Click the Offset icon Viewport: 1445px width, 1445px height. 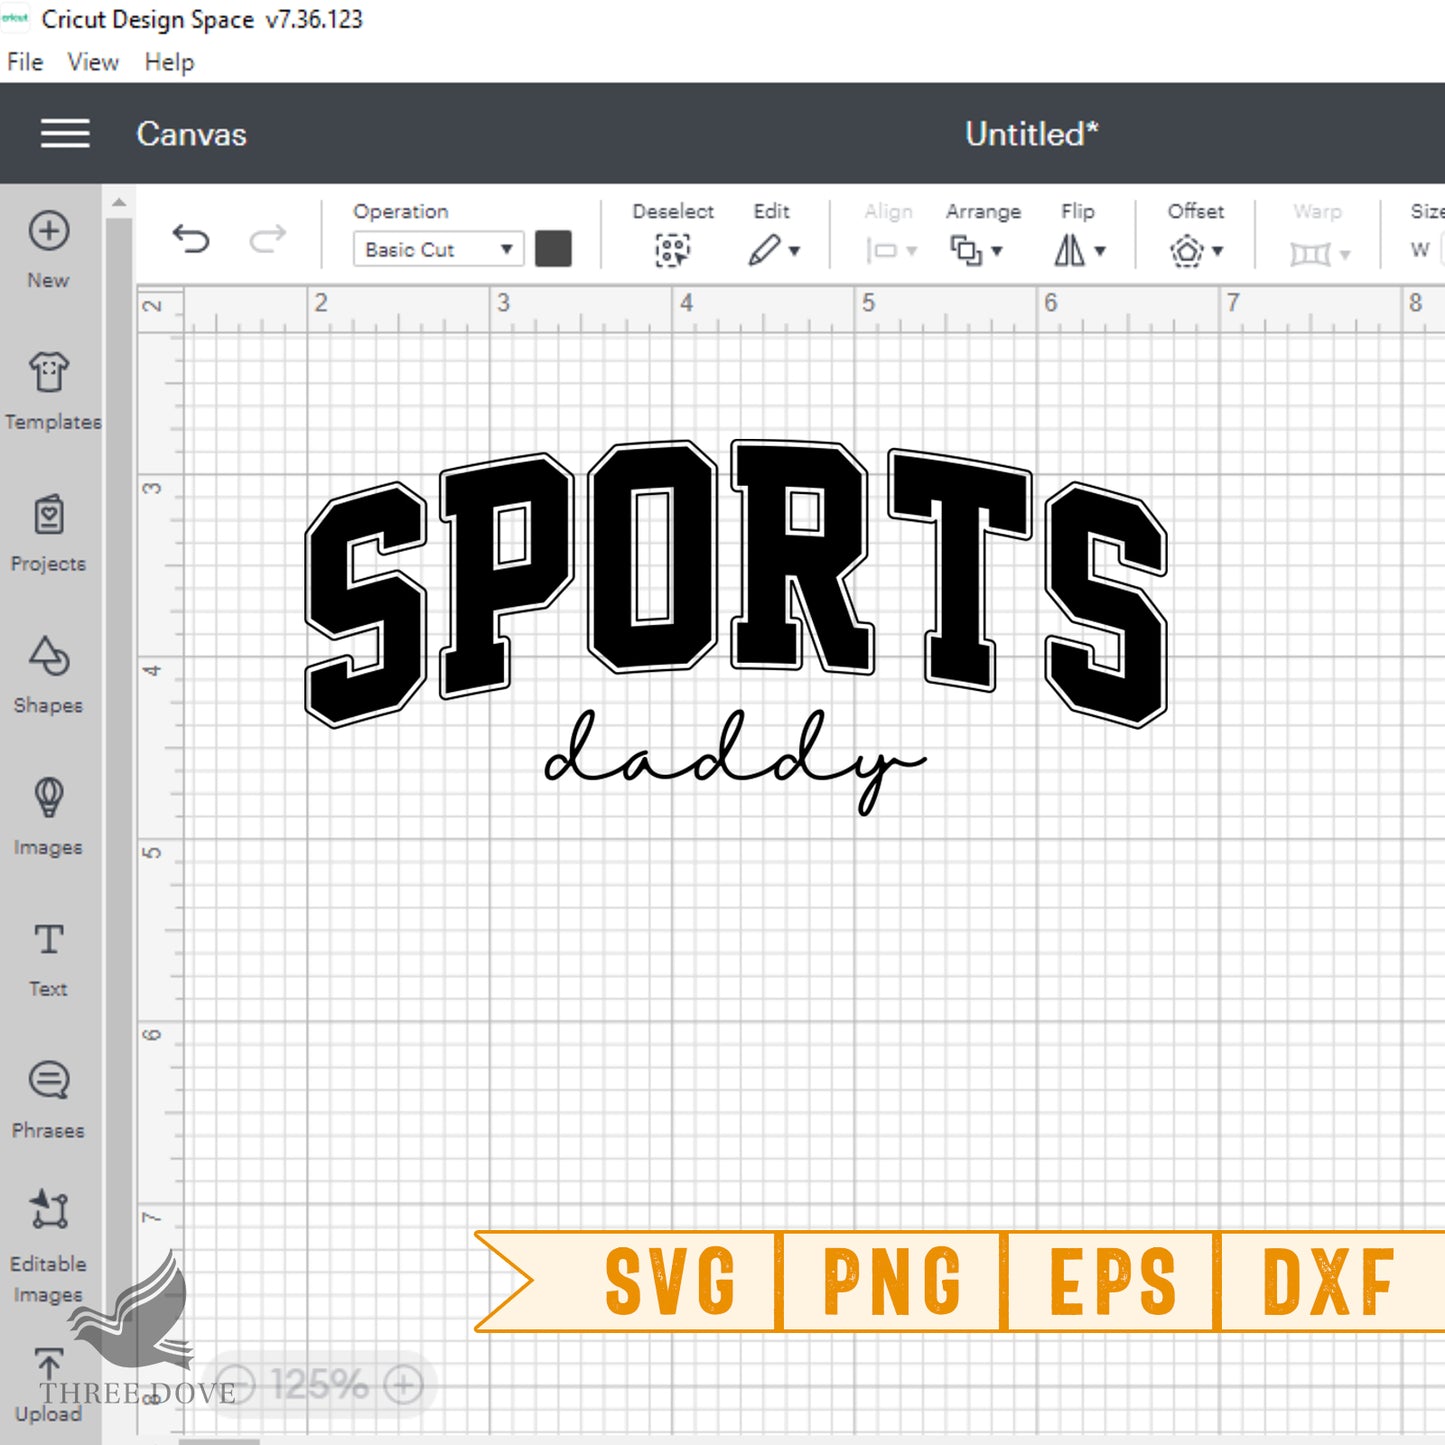[x=1187, y=250]
